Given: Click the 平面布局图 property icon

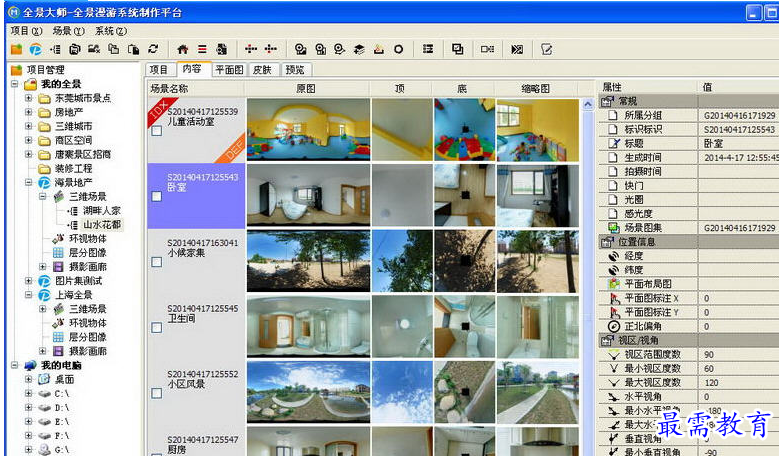Looking at the screenshot, I should (x=614, y=284).
